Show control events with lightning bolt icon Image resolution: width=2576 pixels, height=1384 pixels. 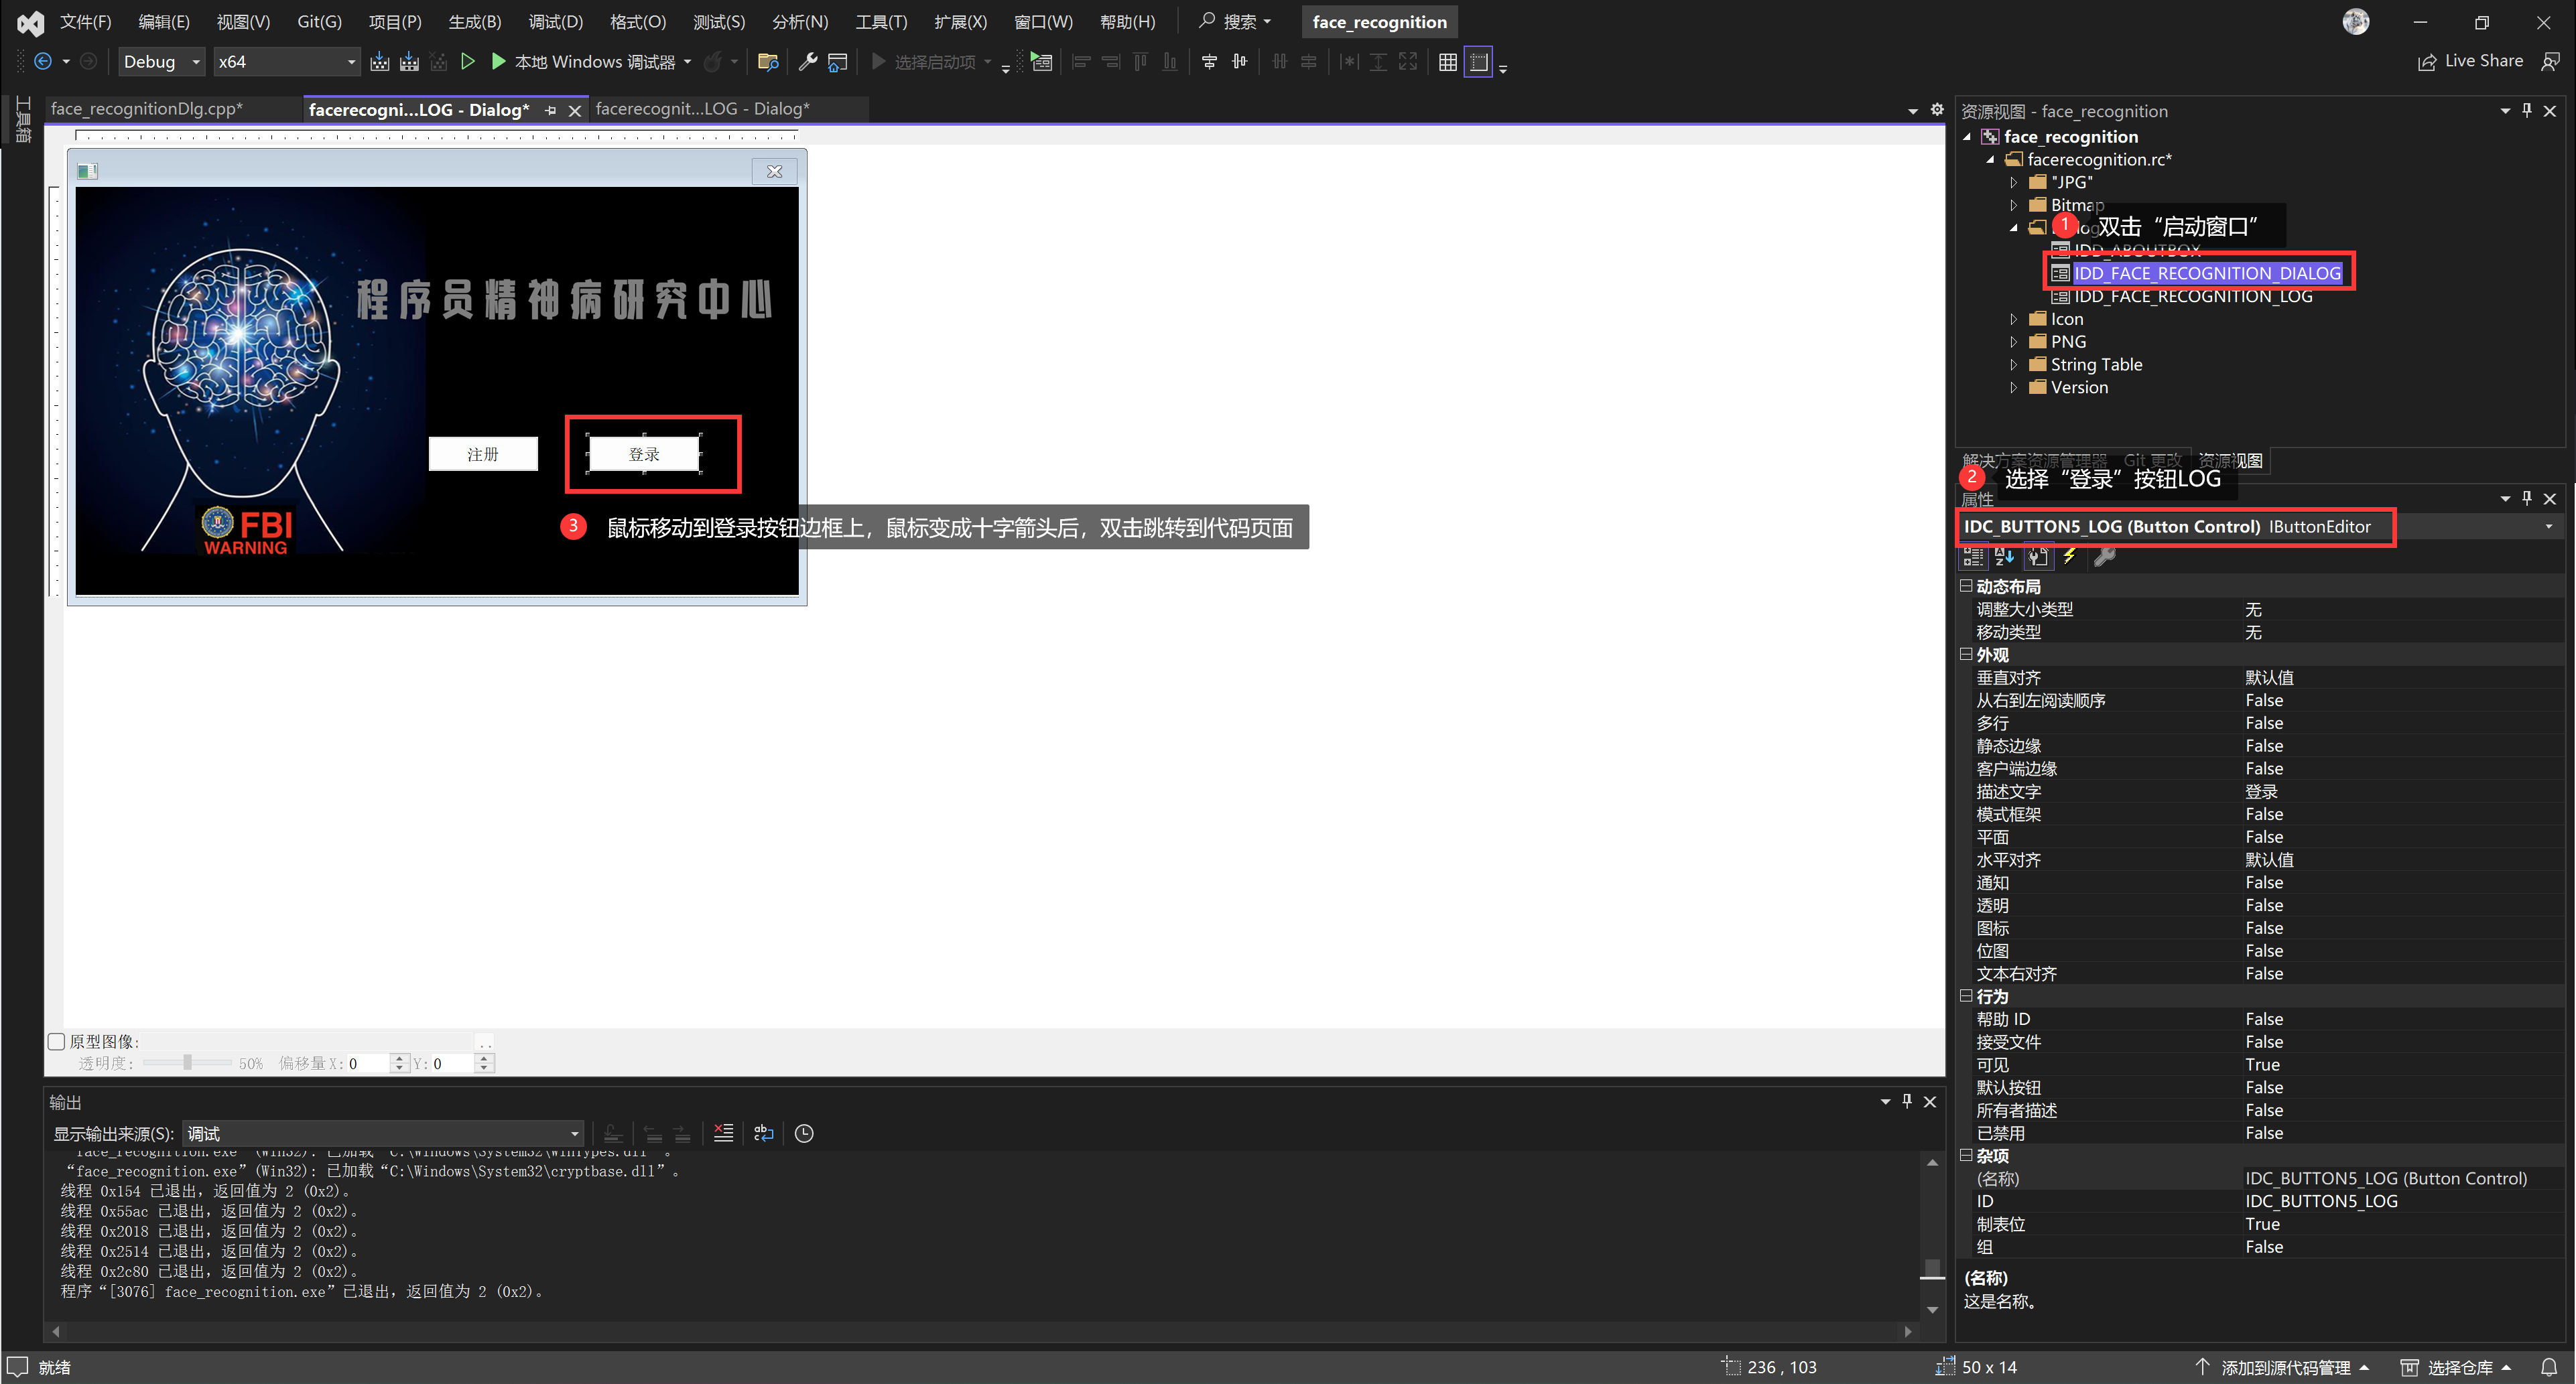click(2069, 557)
